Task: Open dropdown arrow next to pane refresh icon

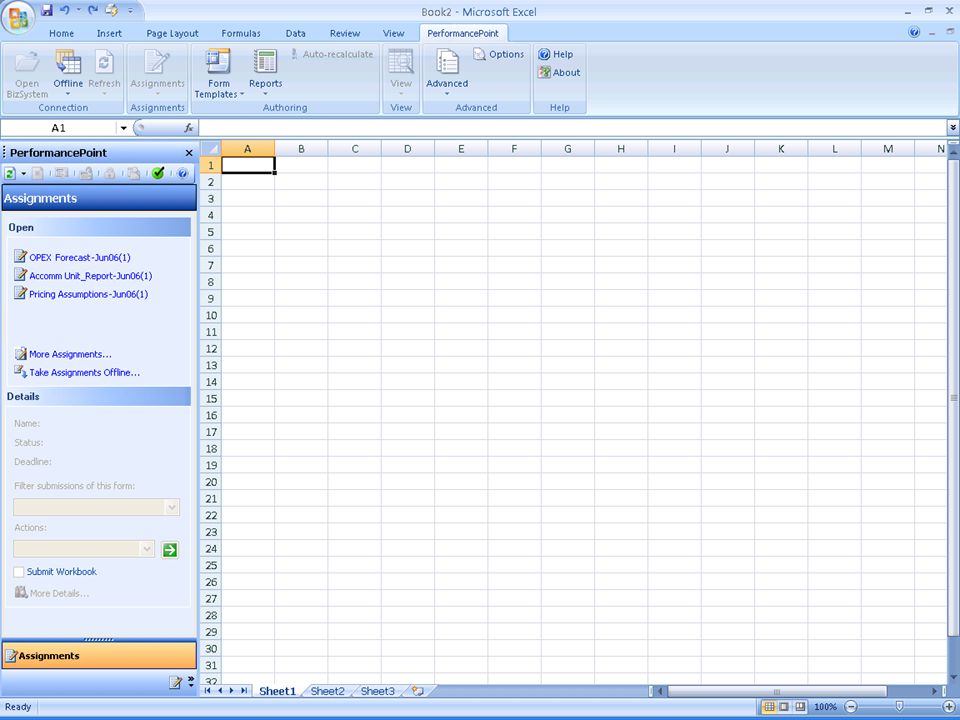Action: click(x=23, y=173)
